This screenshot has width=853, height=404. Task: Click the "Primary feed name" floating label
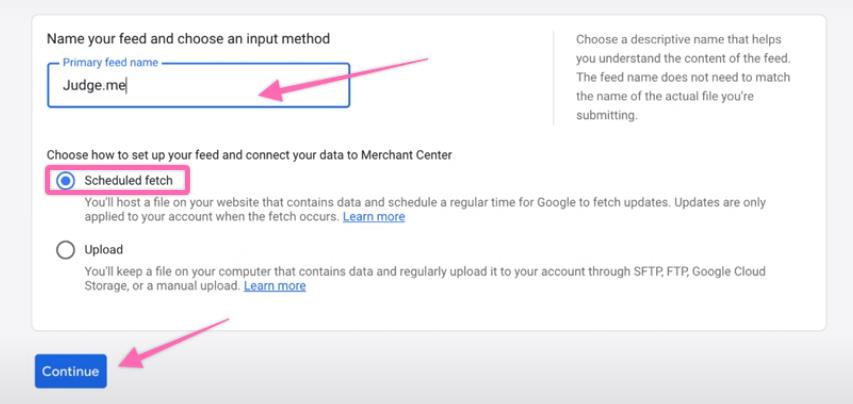click(108, 63)
